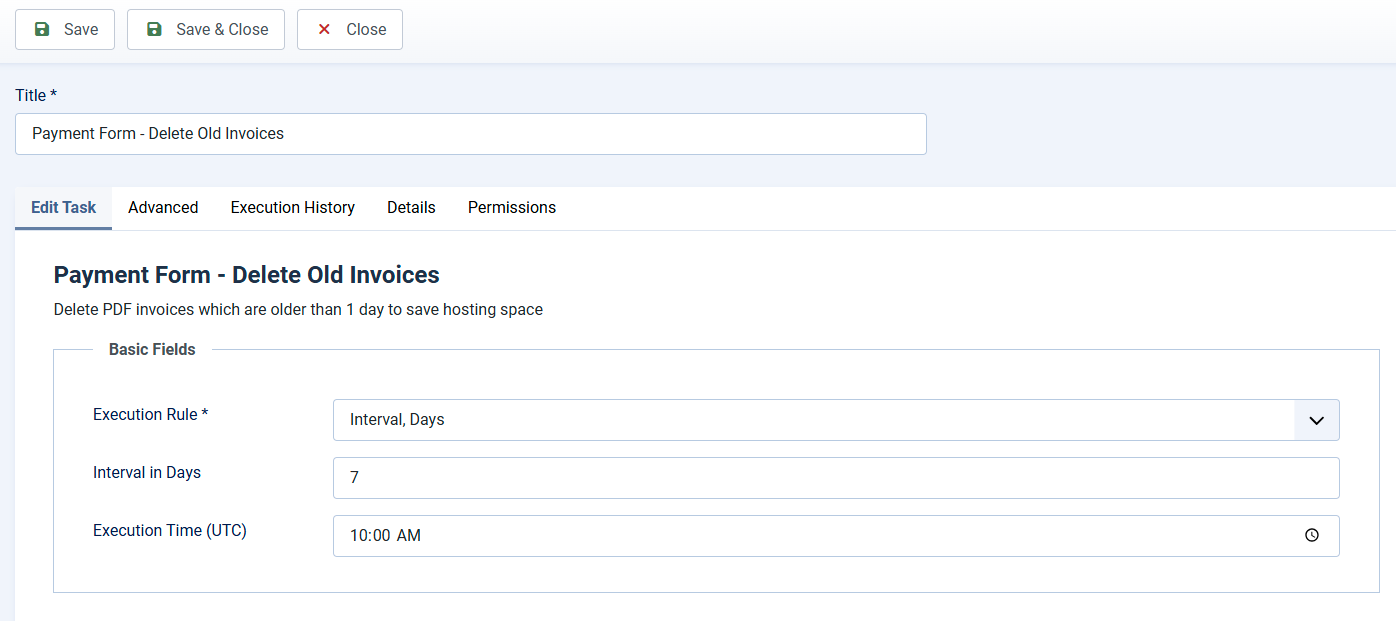This screenshot has height=621, width=1396.
Task: Click the Execution Time (UTC) field
Action: pyautogui.click(x=836, y=536)
